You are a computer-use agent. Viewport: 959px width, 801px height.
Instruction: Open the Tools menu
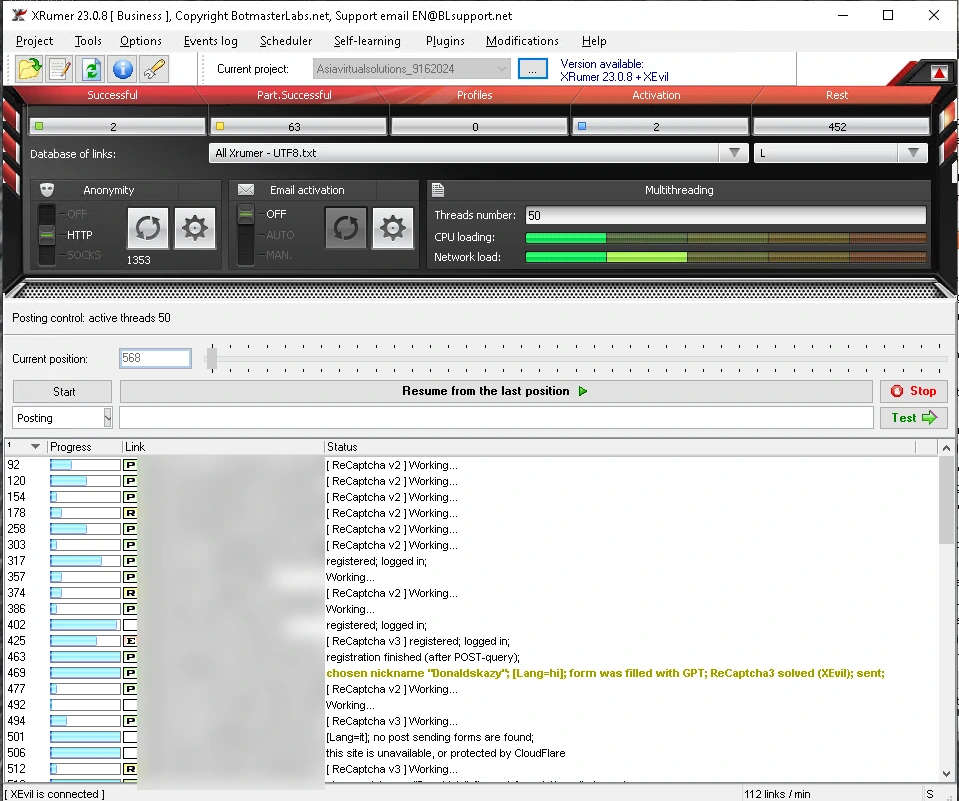tap(88, 41)
